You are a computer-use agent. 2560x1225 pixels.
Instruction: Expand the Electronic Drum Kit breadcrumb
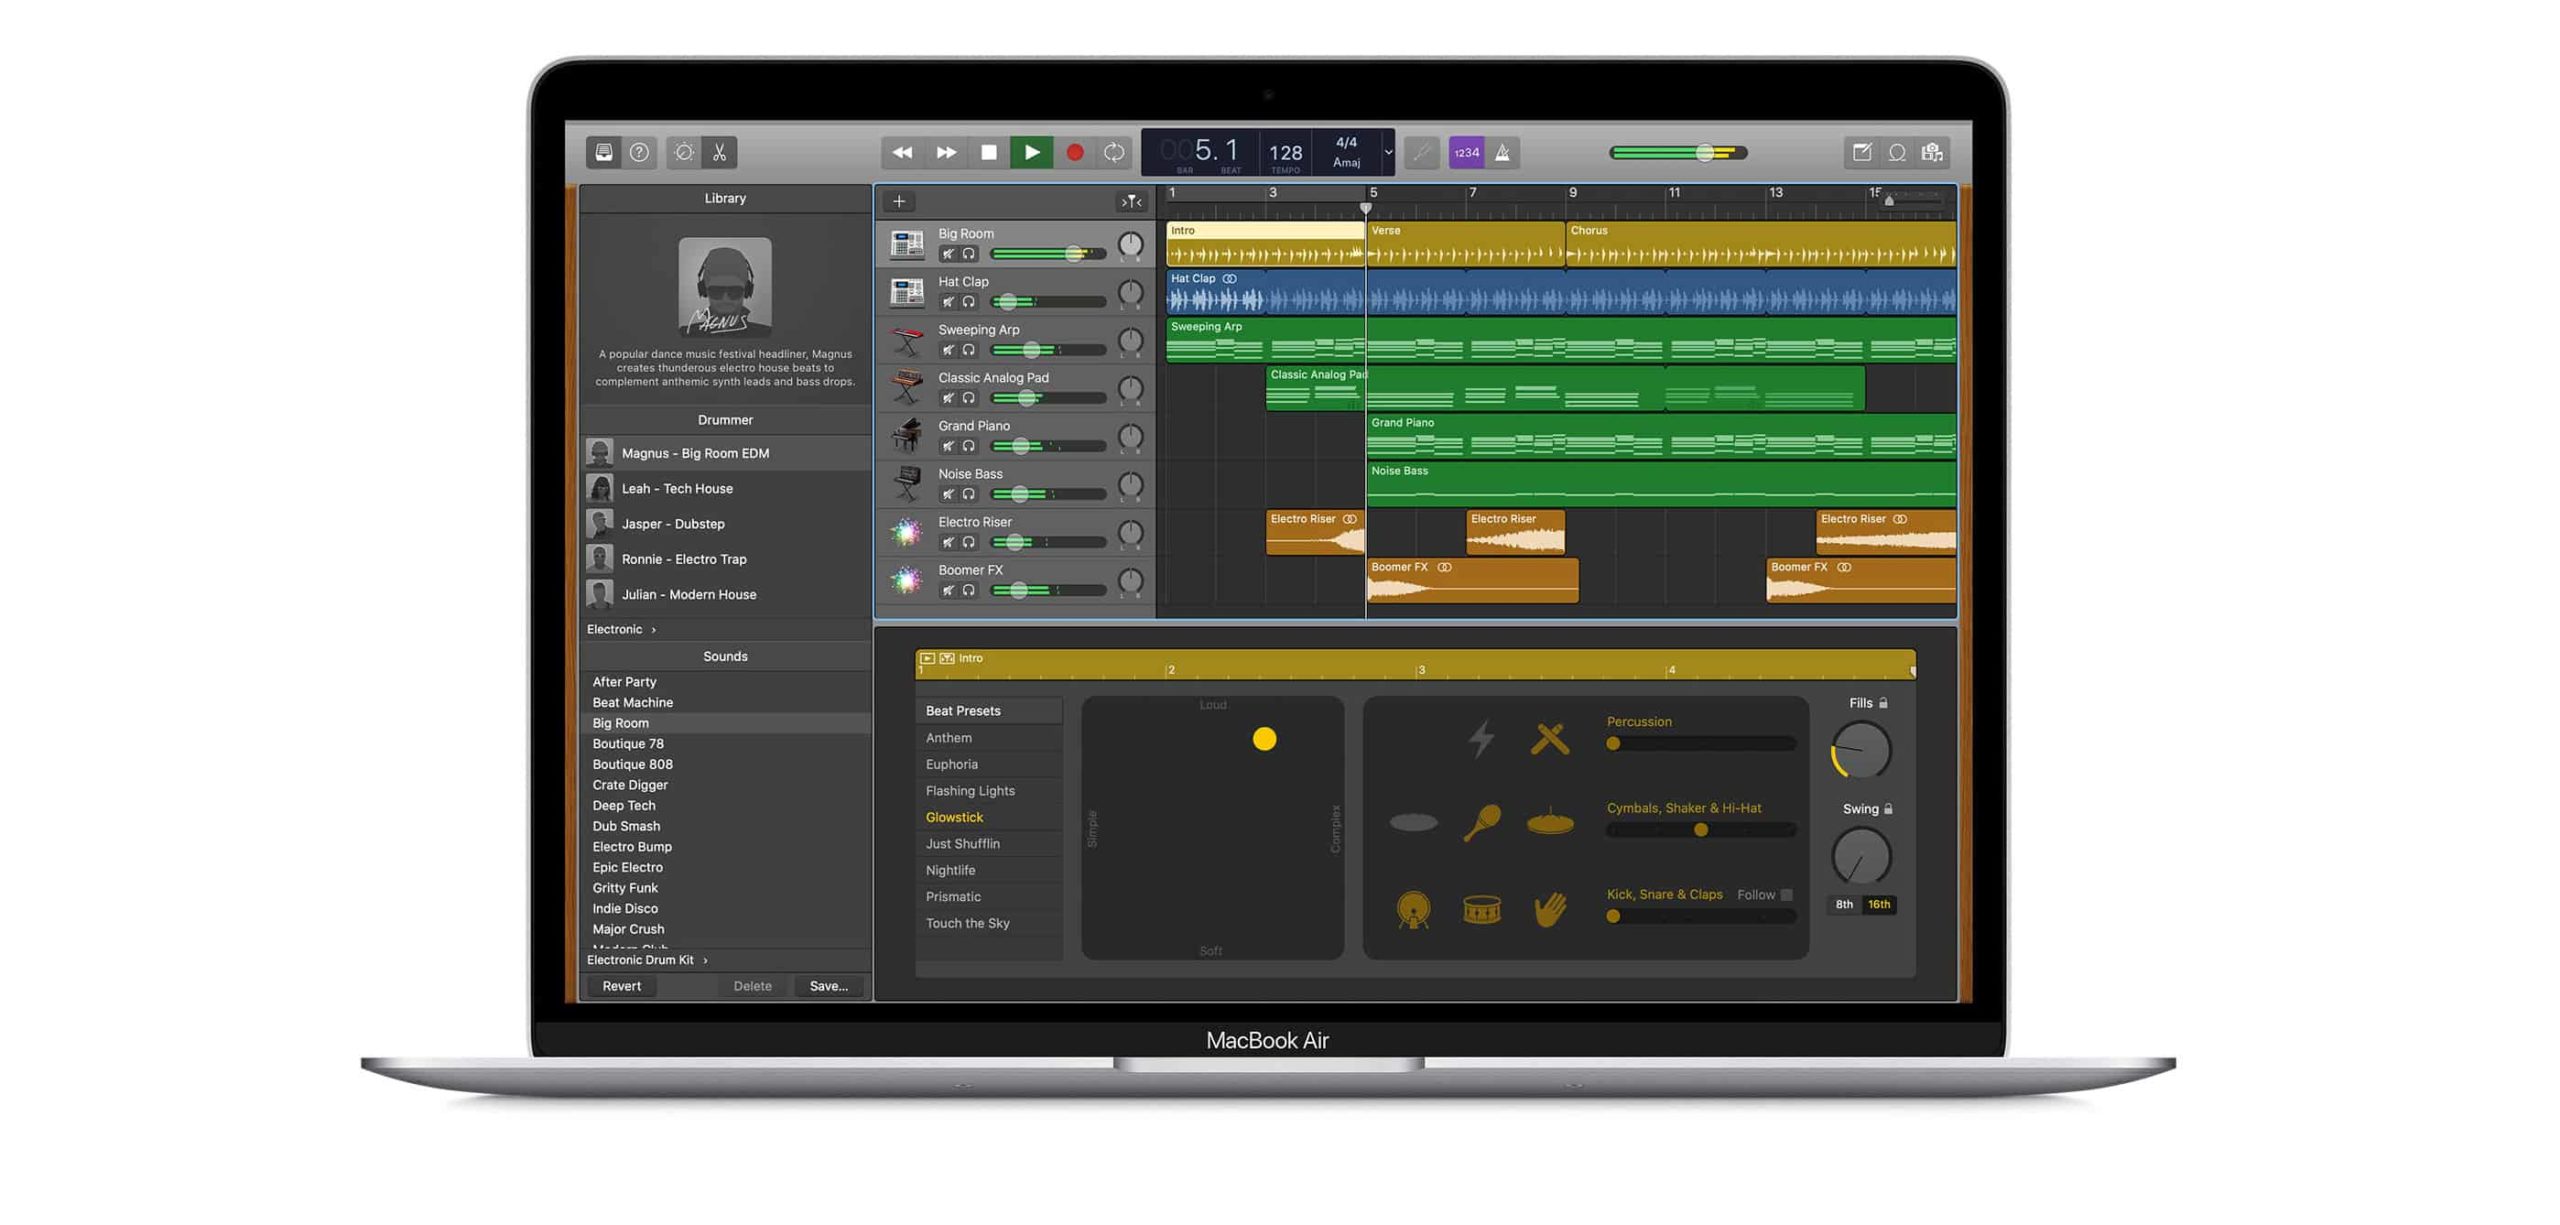coord(647,959)
